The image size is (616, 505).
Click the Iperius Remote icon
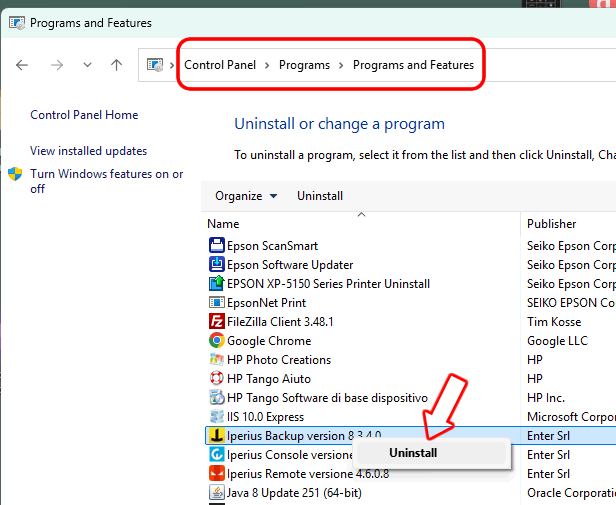point(216,473)
